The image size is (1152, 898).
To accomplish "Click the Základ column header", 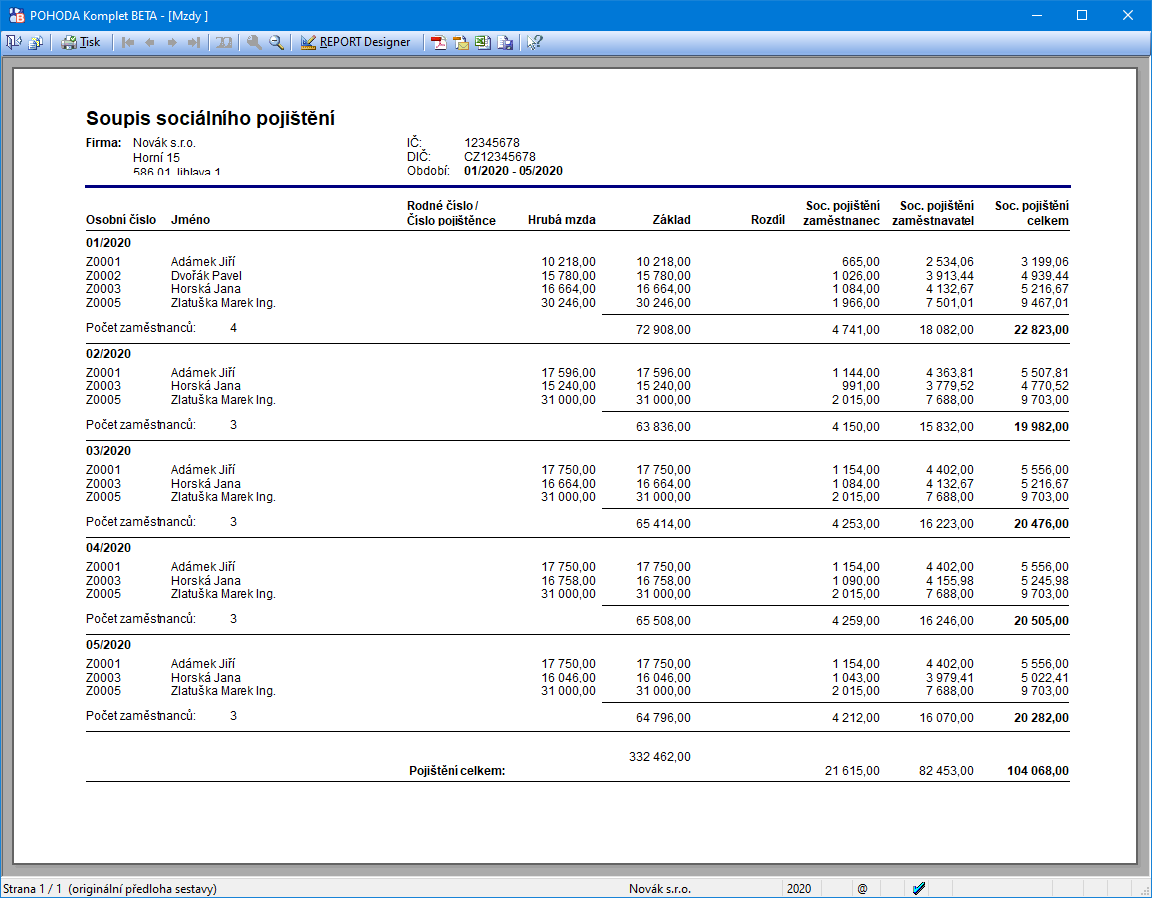I will click(671, 220).
